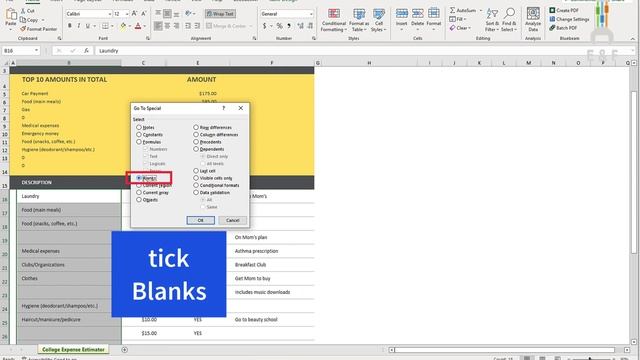Click the Fill Color bucket swatch
Screen dimensions: 640x360
coord(123,26)
